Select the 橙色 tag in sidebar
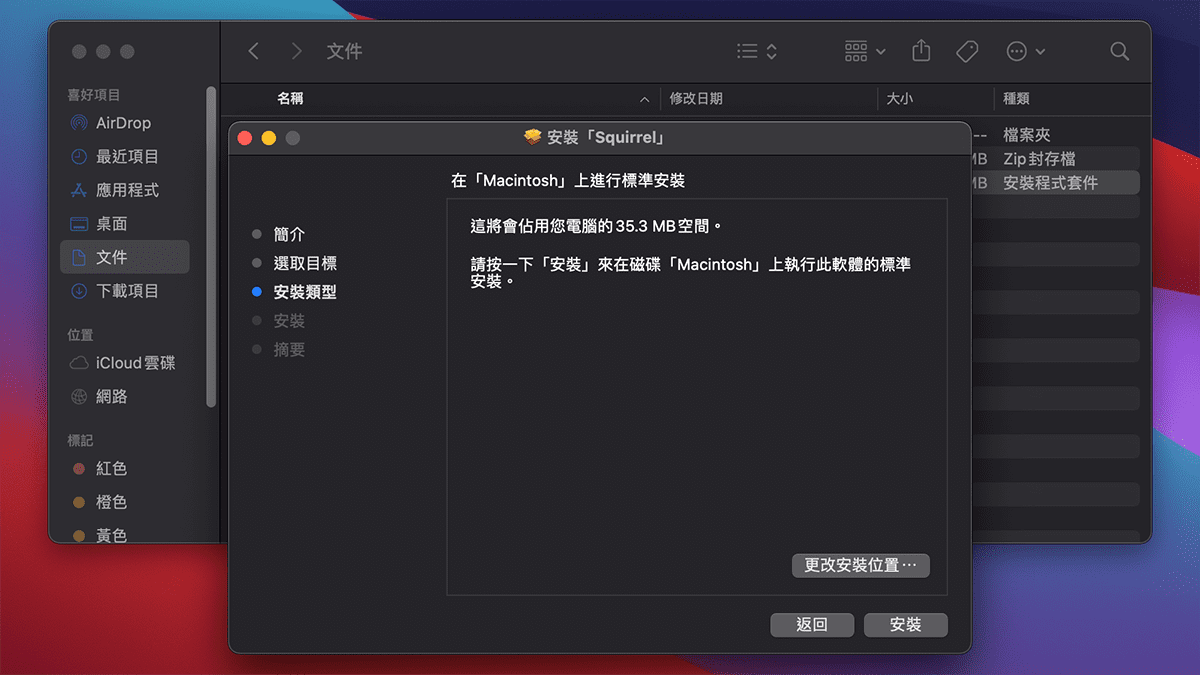 click(x=110, y=502)
